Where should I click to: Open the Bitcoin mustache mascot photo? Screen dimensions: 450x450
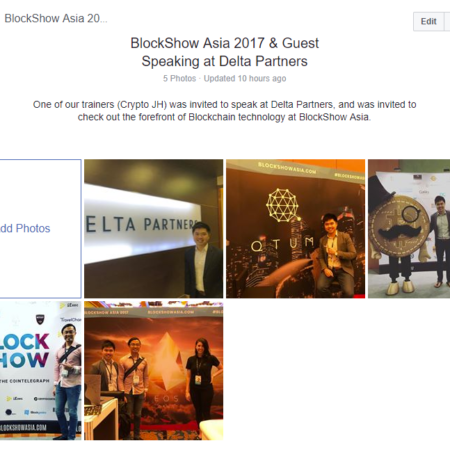pos(409,229)
